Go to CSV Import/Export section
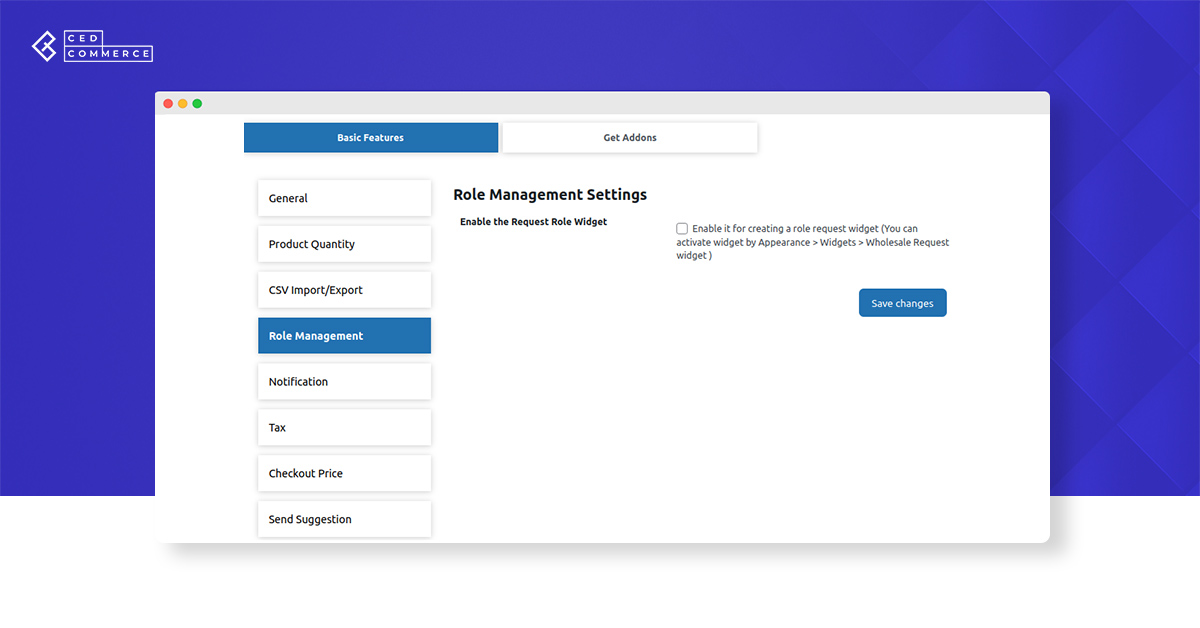Viewport: 1200px width, 628px height. point(344,290)
